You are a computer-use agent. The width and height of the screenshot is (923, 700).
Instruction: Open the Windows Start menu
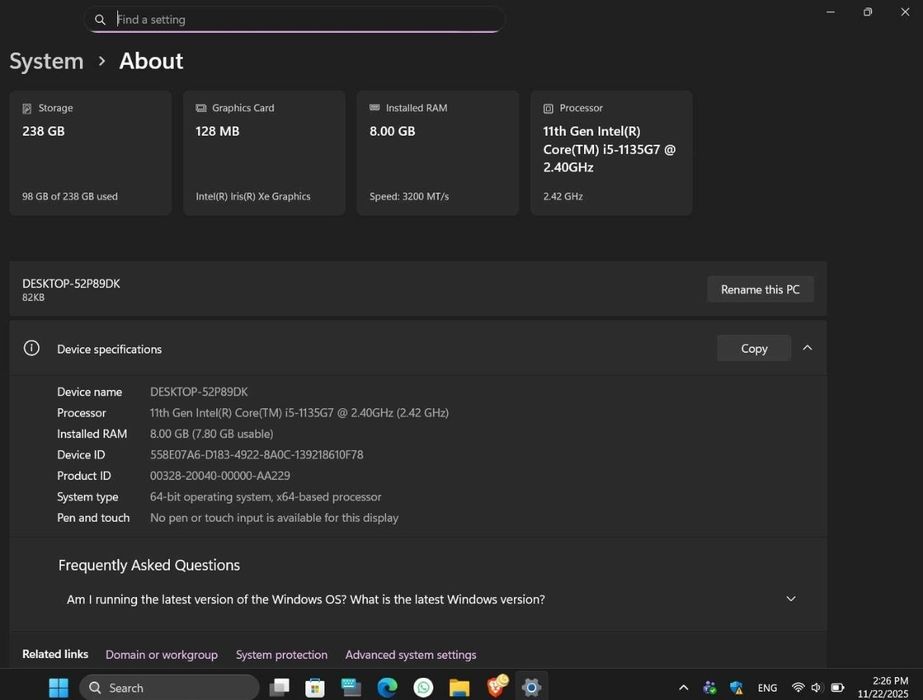58,687
